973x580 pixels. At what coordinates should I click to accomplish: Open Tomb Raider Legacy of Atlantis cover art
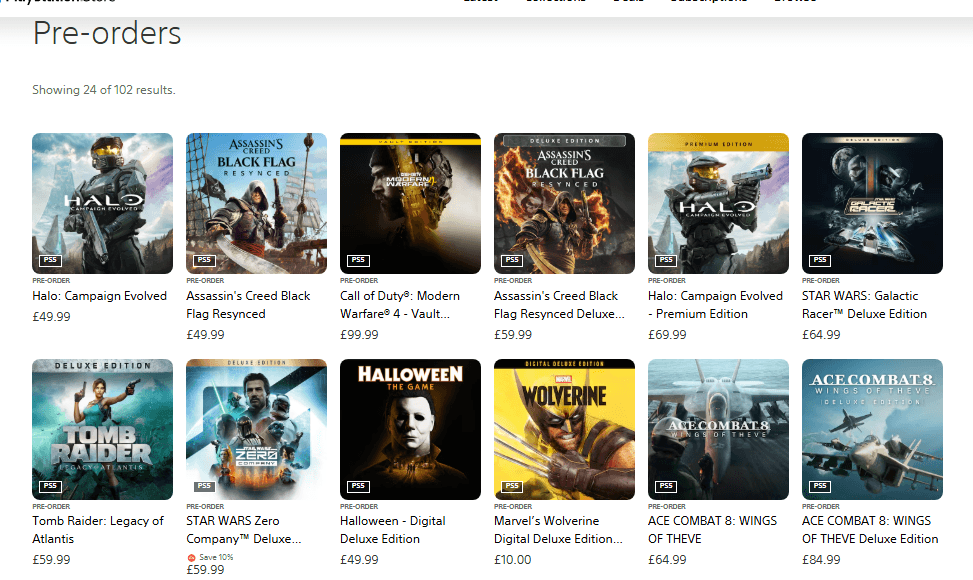[102, 429]
